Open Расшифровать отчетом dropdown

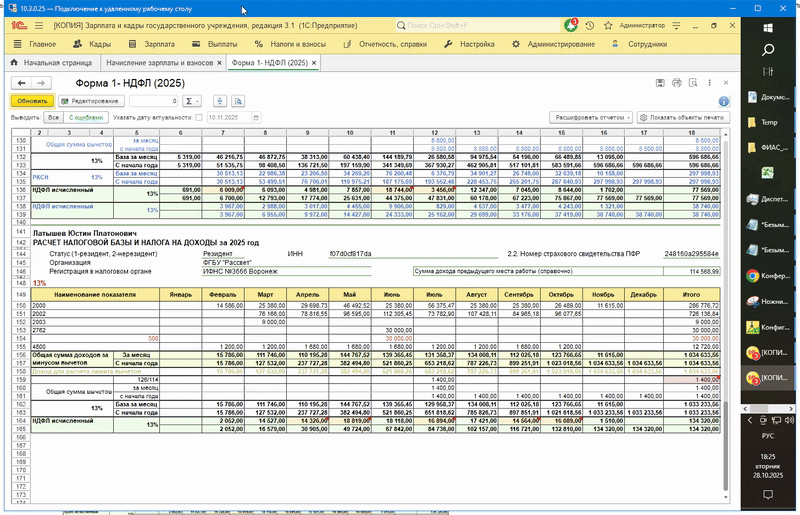point(591,117)
